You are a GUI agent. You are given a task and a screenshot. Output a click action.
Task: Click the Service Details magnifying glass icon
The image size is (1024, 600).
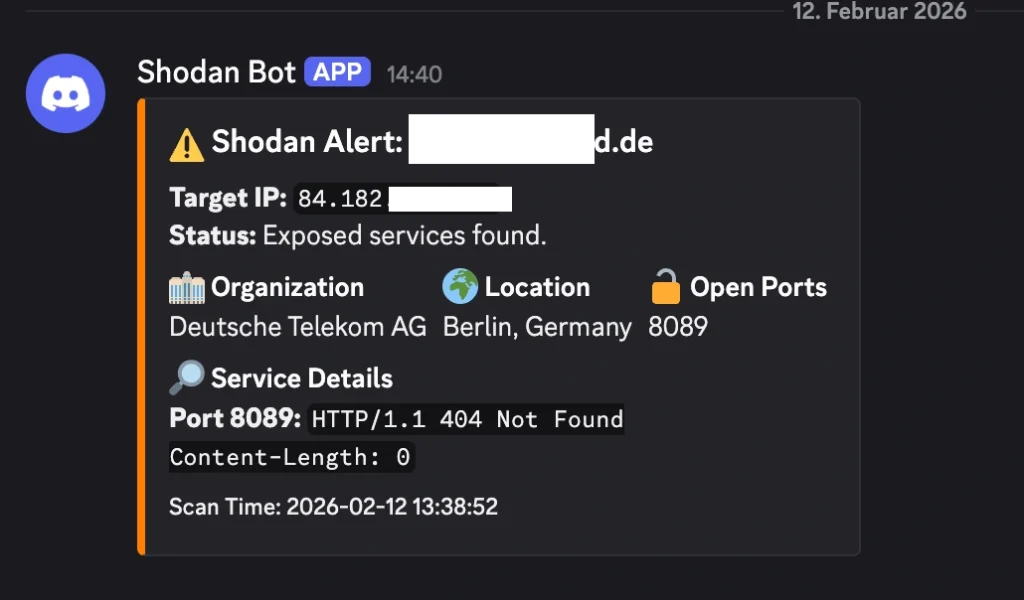point(187,378)
